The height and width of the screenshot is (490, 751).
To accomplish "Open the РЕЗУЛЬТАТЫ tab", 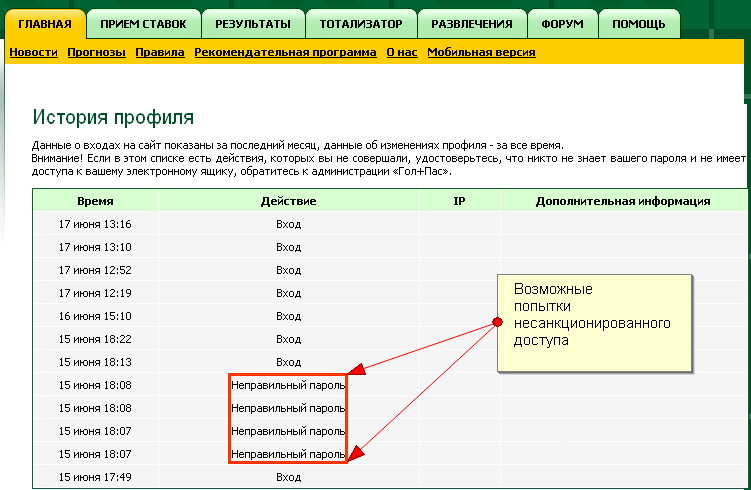I will 252,23.
